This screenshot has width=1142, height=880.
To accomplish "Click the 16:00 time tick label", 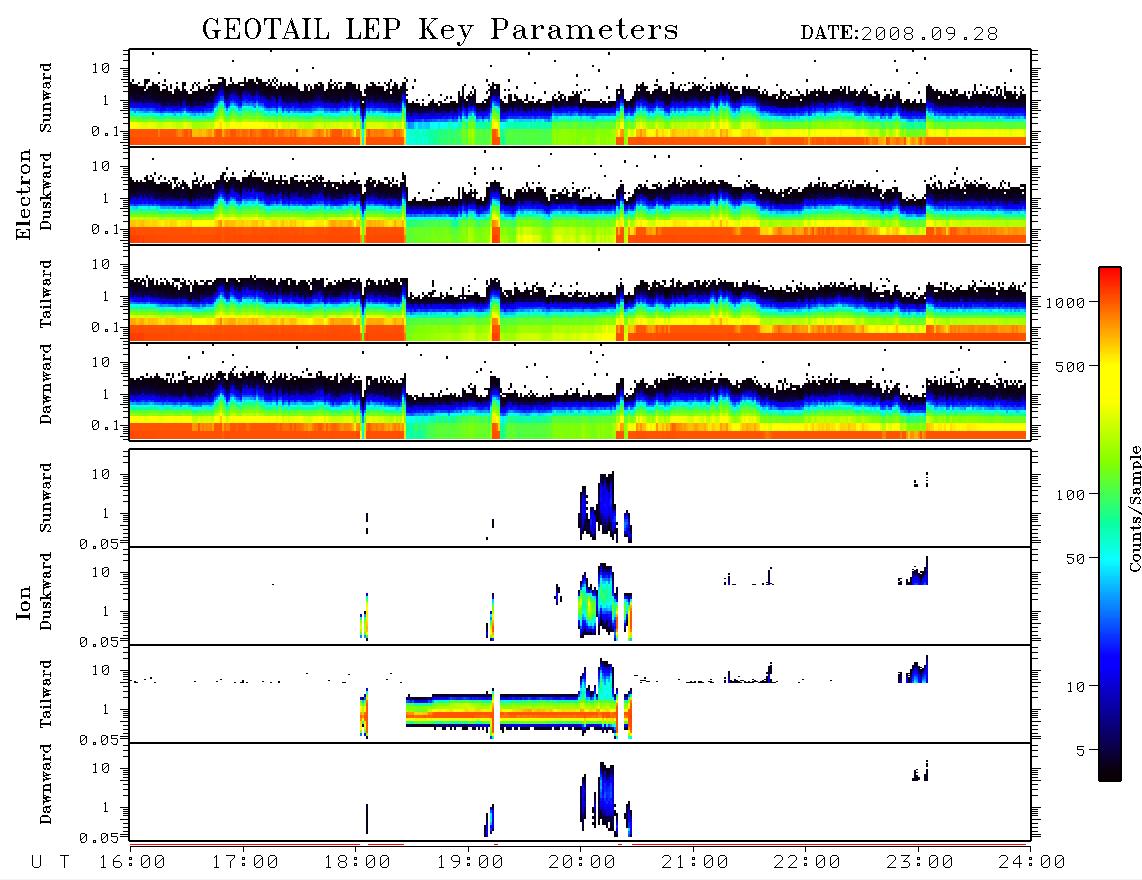I will (133, 863).
